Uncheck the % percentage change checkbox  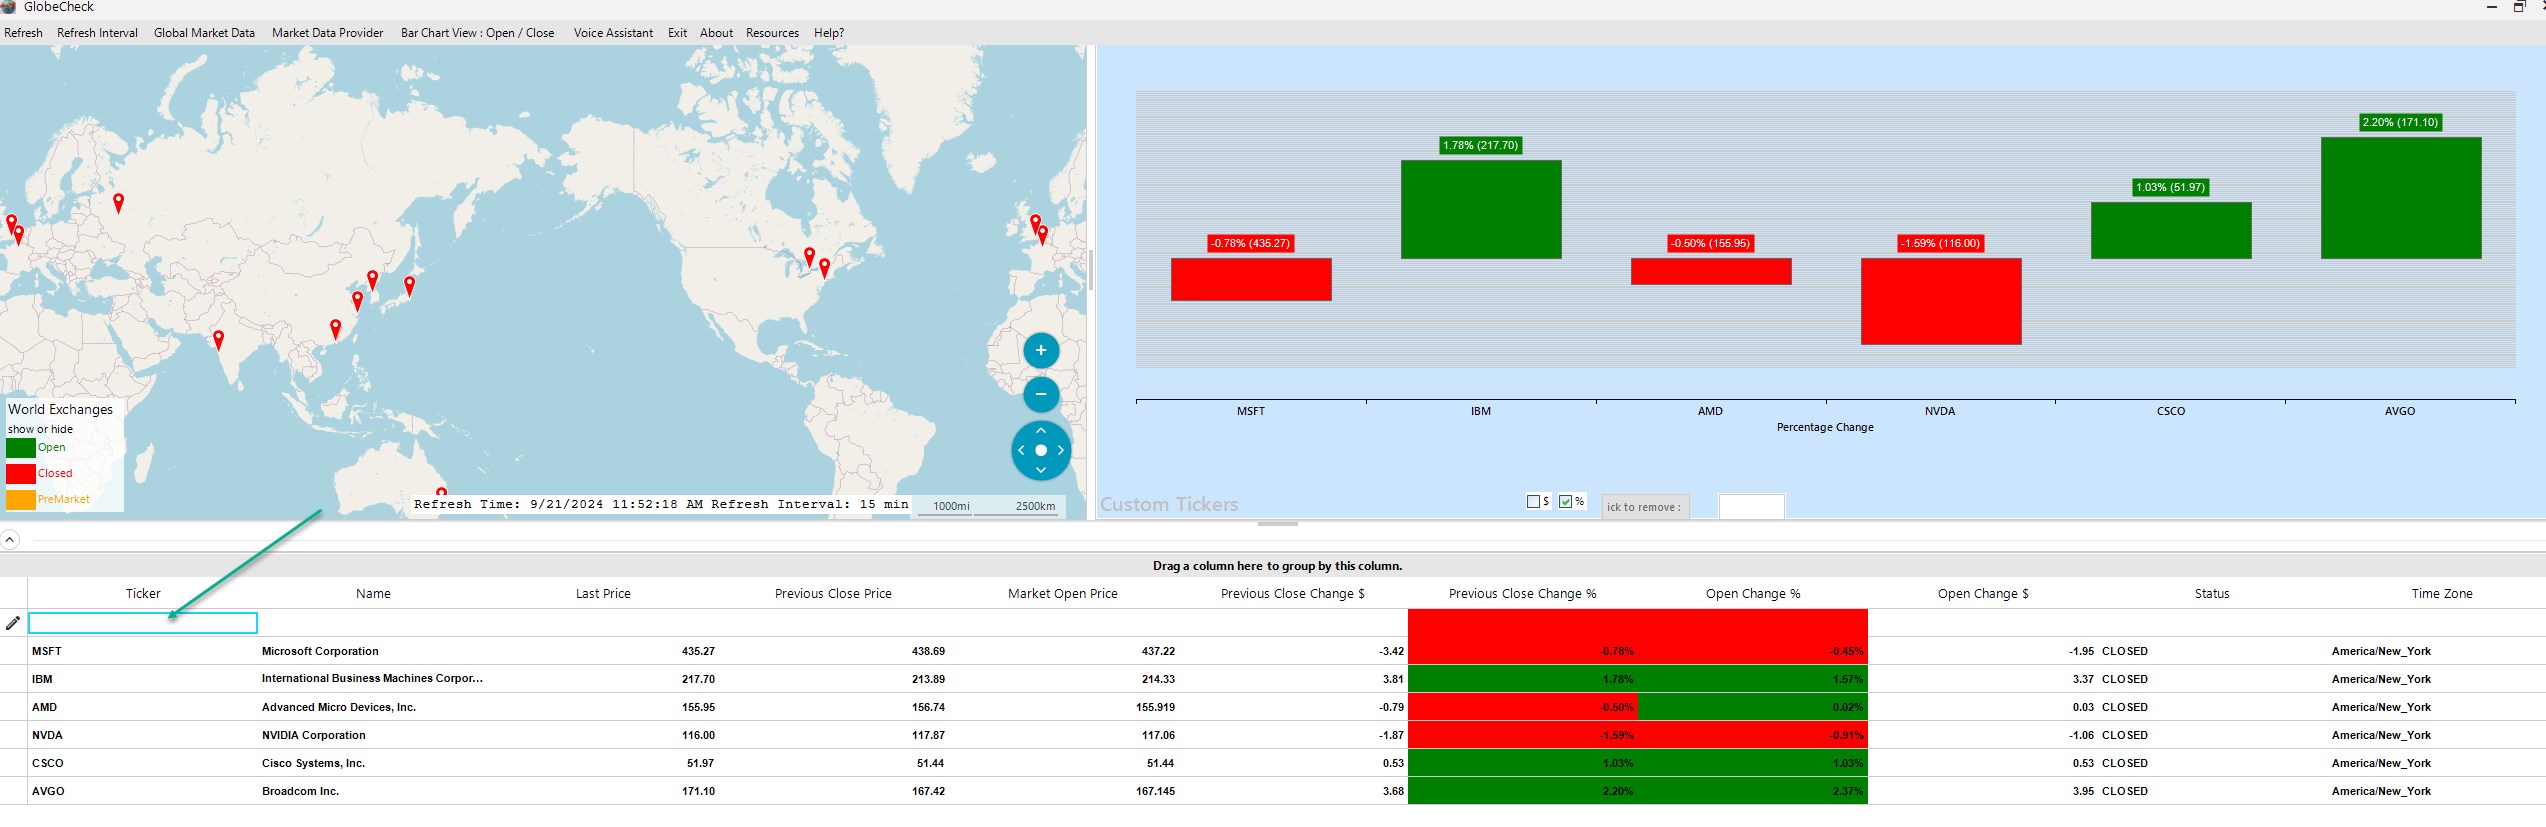click(x=1566, y=502)
